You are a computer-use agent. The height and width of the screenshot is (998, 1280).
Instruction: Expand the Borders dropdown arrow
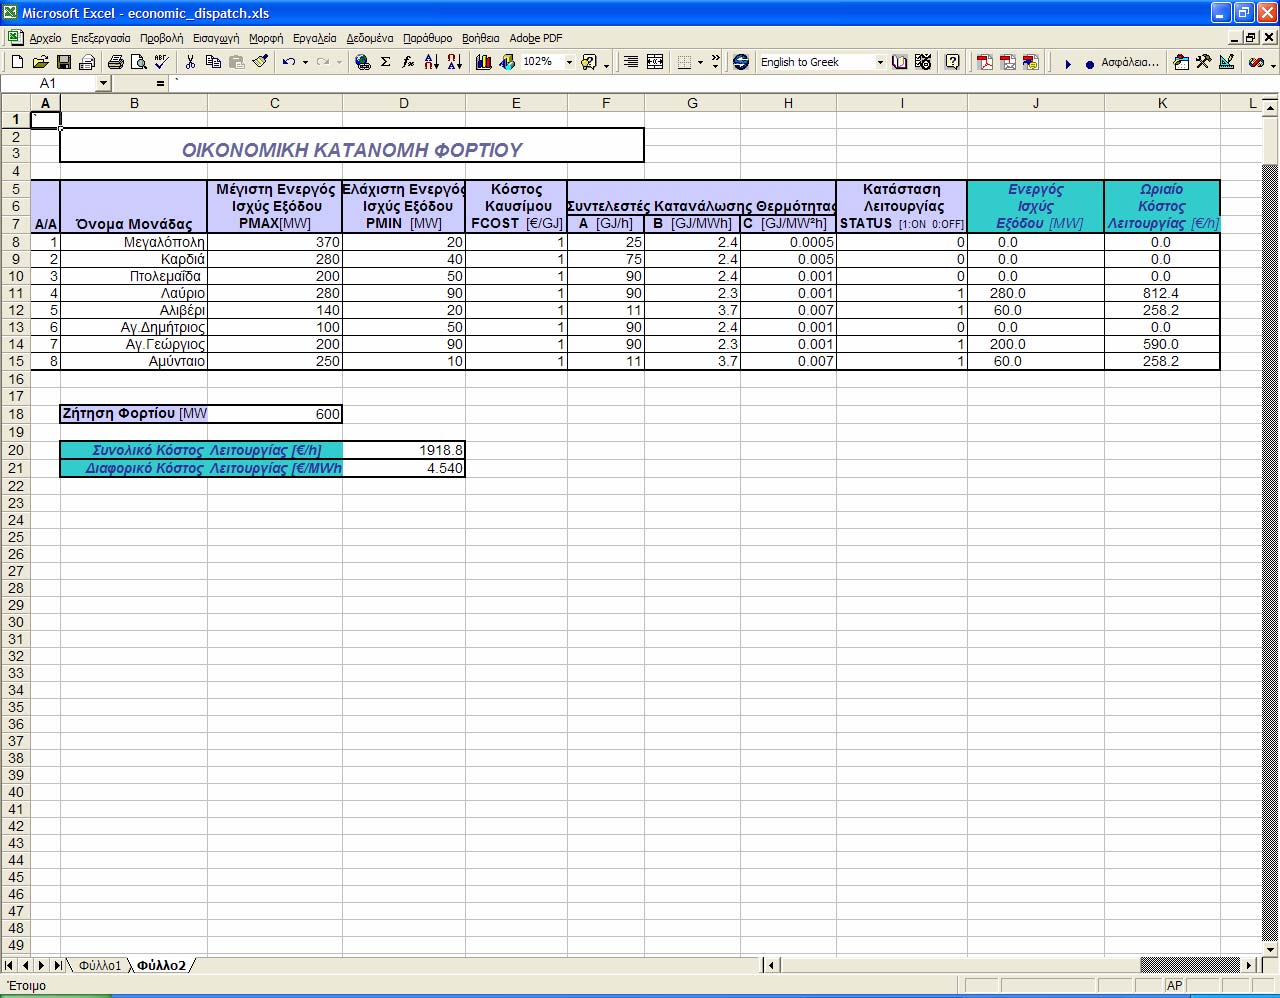(700, 62)
